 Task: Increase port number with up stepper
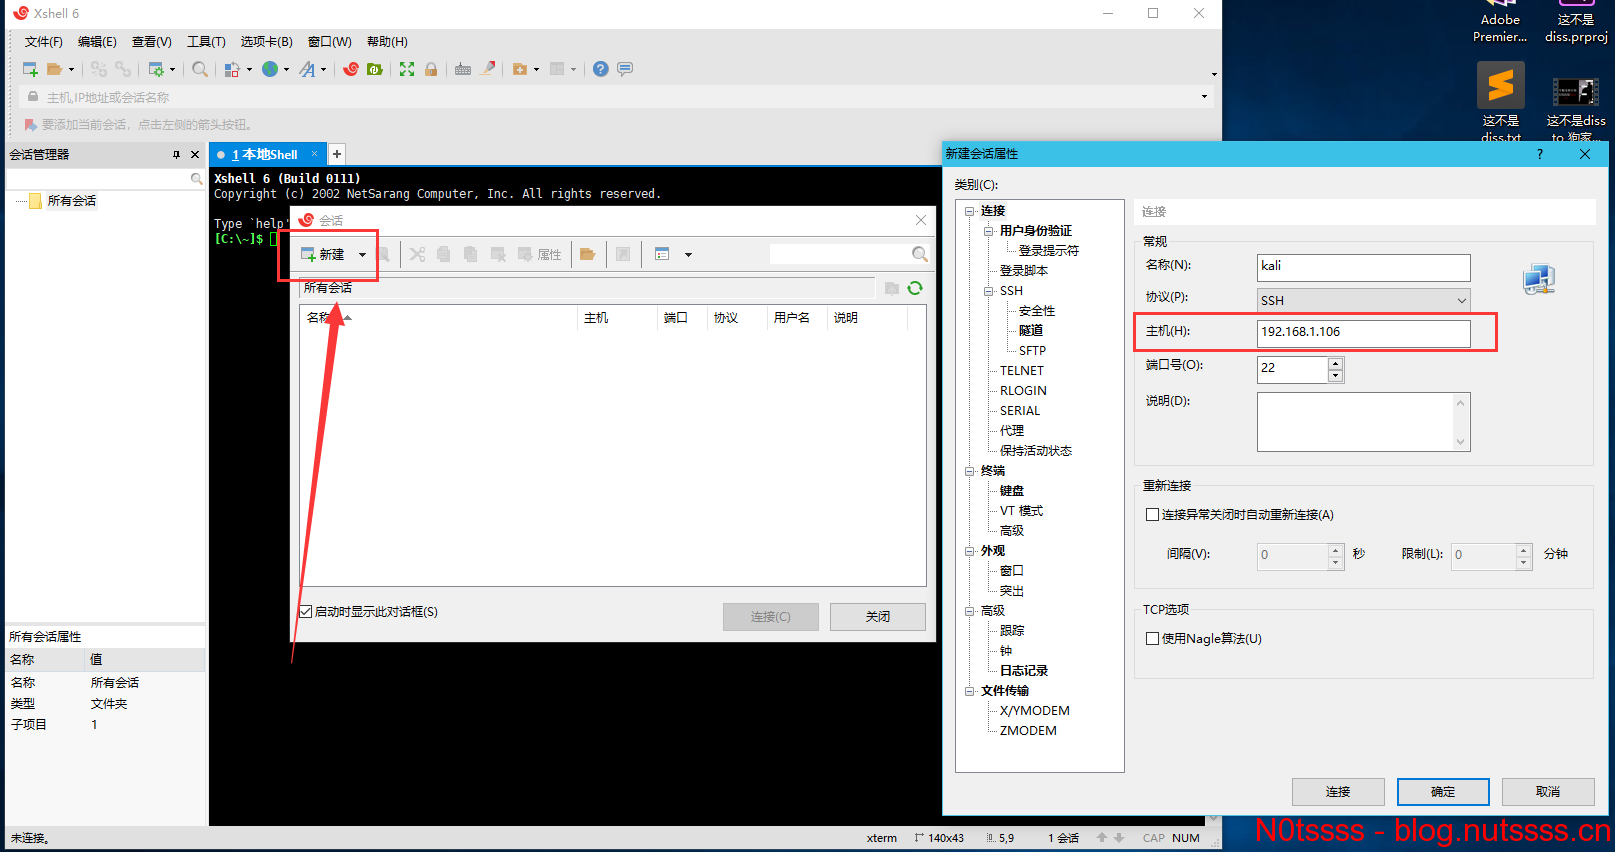1336,363
